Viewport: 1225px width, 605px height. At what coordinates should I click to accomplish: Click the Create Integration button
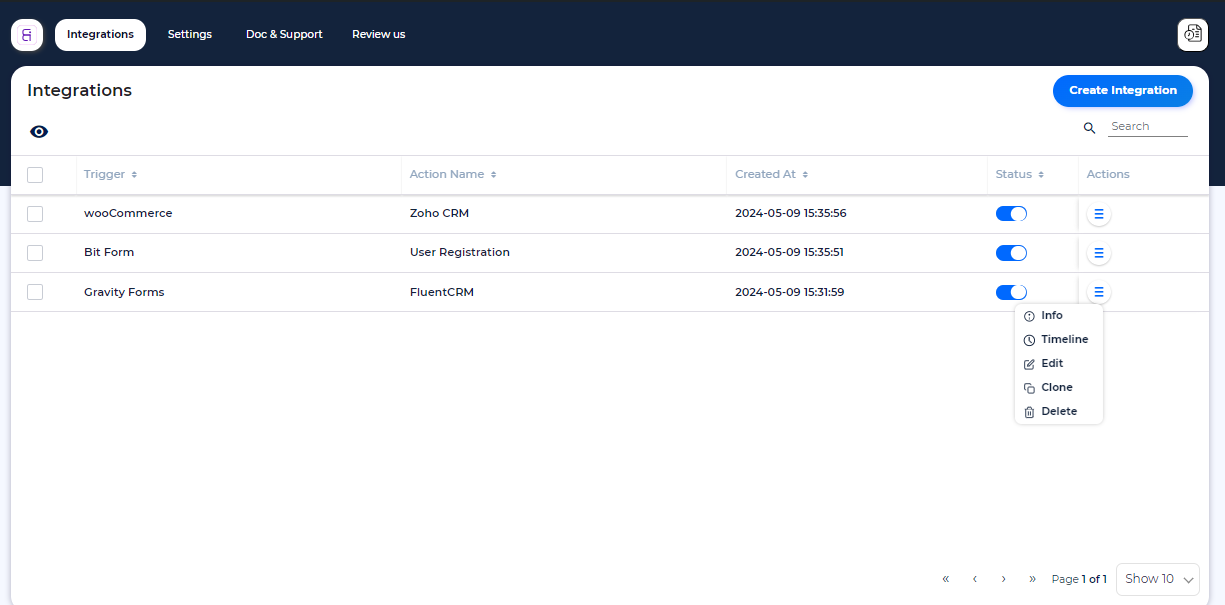(1122, 90)
